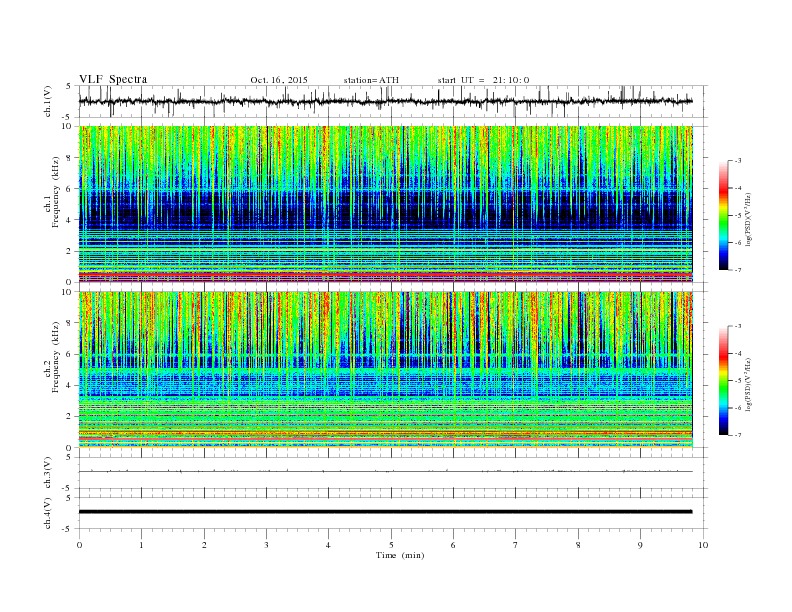Click the 'ch.1(V)' waveform axis label

pos(48,101)
